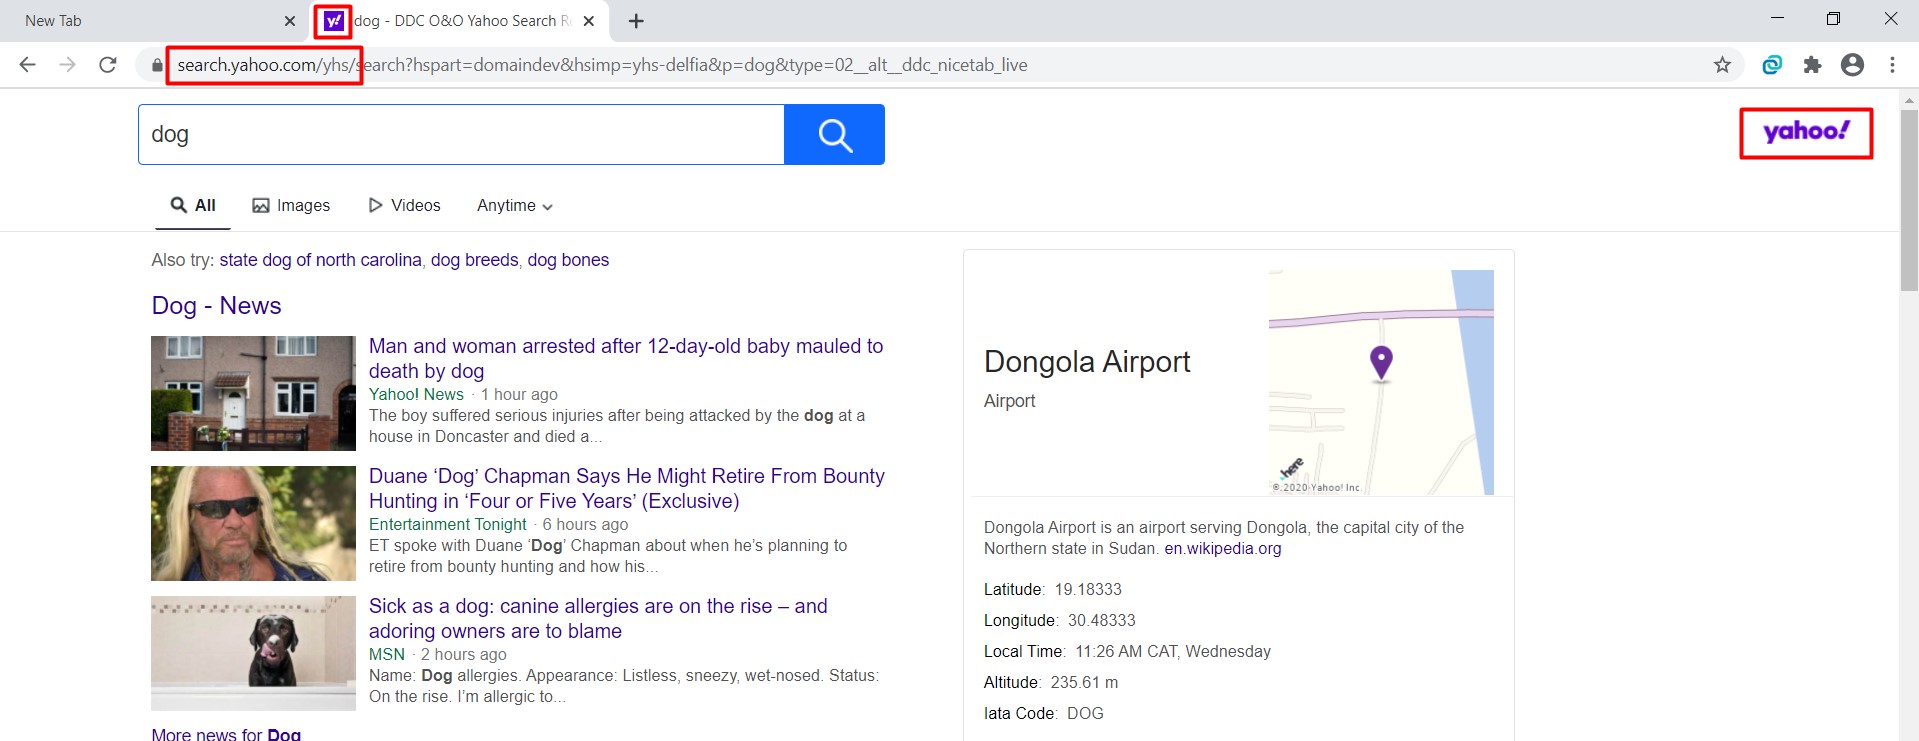The image size is (1919, 741).
Task: Close the dog Yahoo Search tab
Action: (x=589, y=21)
